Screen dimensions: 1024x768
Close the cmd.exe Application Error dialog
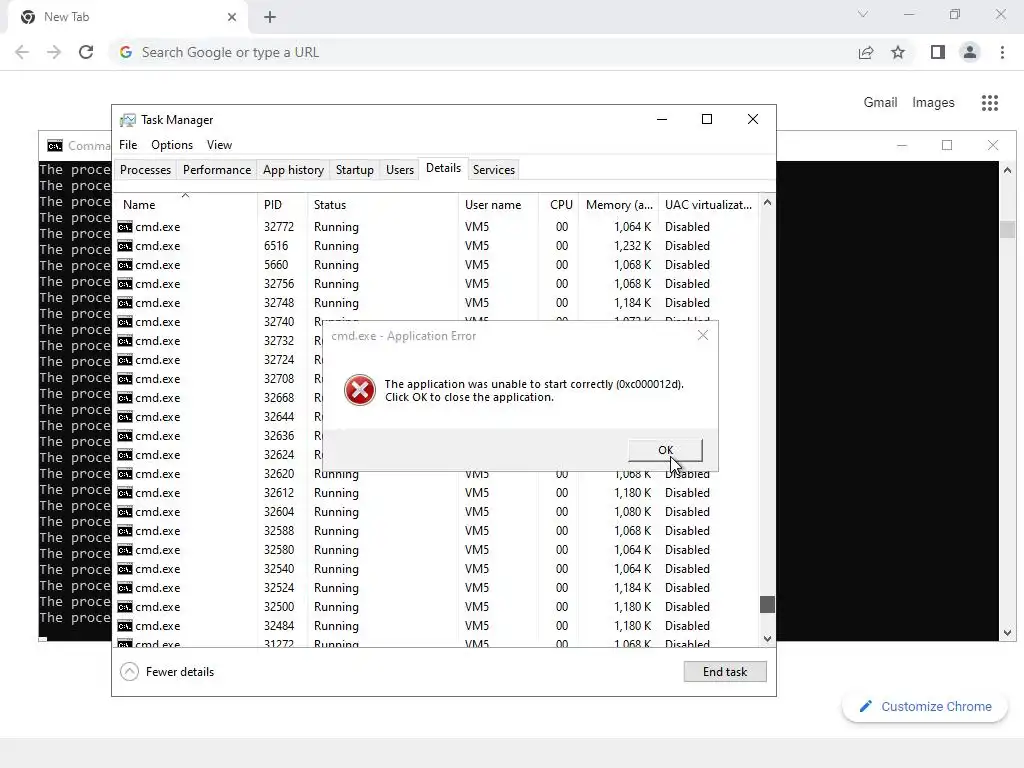pos(703,335)
